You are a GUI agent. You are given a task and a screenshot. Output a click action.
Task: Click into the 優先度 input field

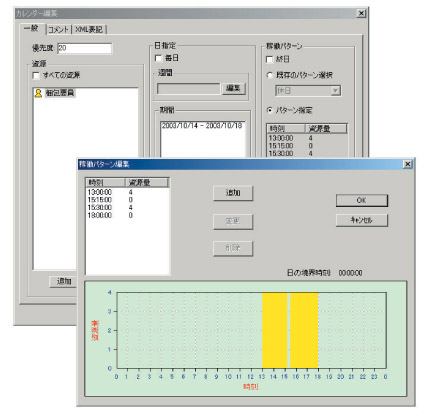85,48
